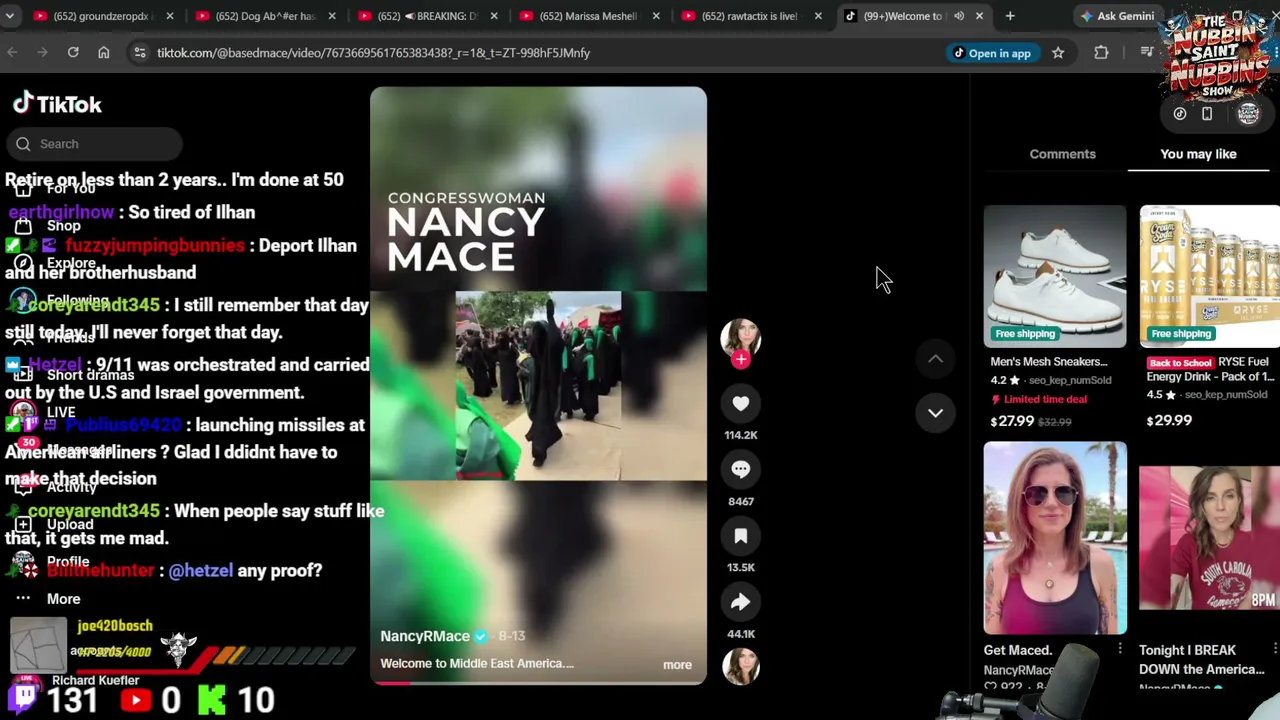
Task: Mute the active TikTok tab audio
Action: [959, 16]
